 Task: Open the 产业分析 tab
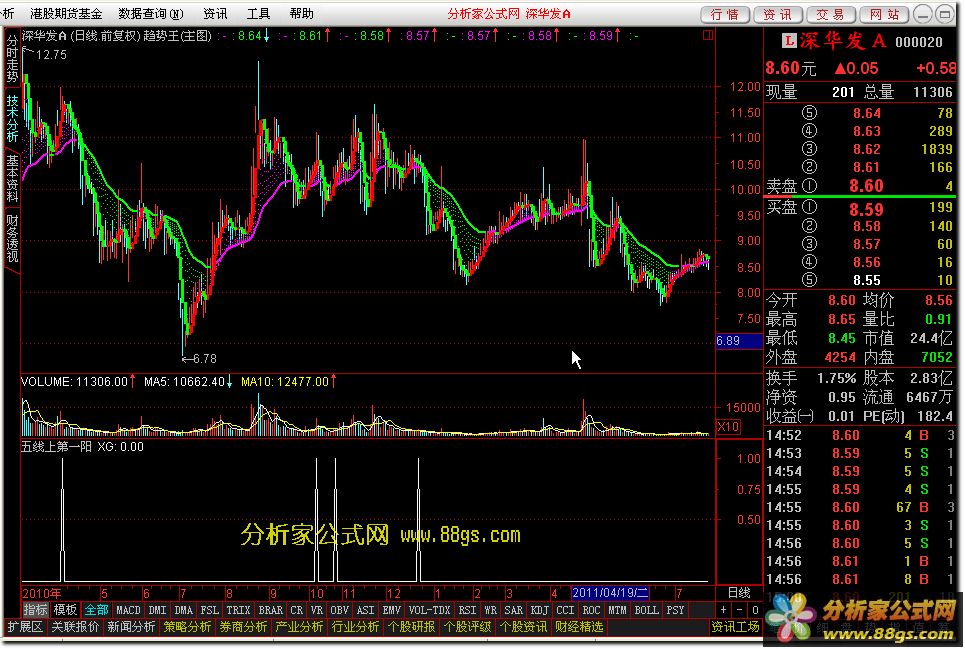(x=299, y=627)
